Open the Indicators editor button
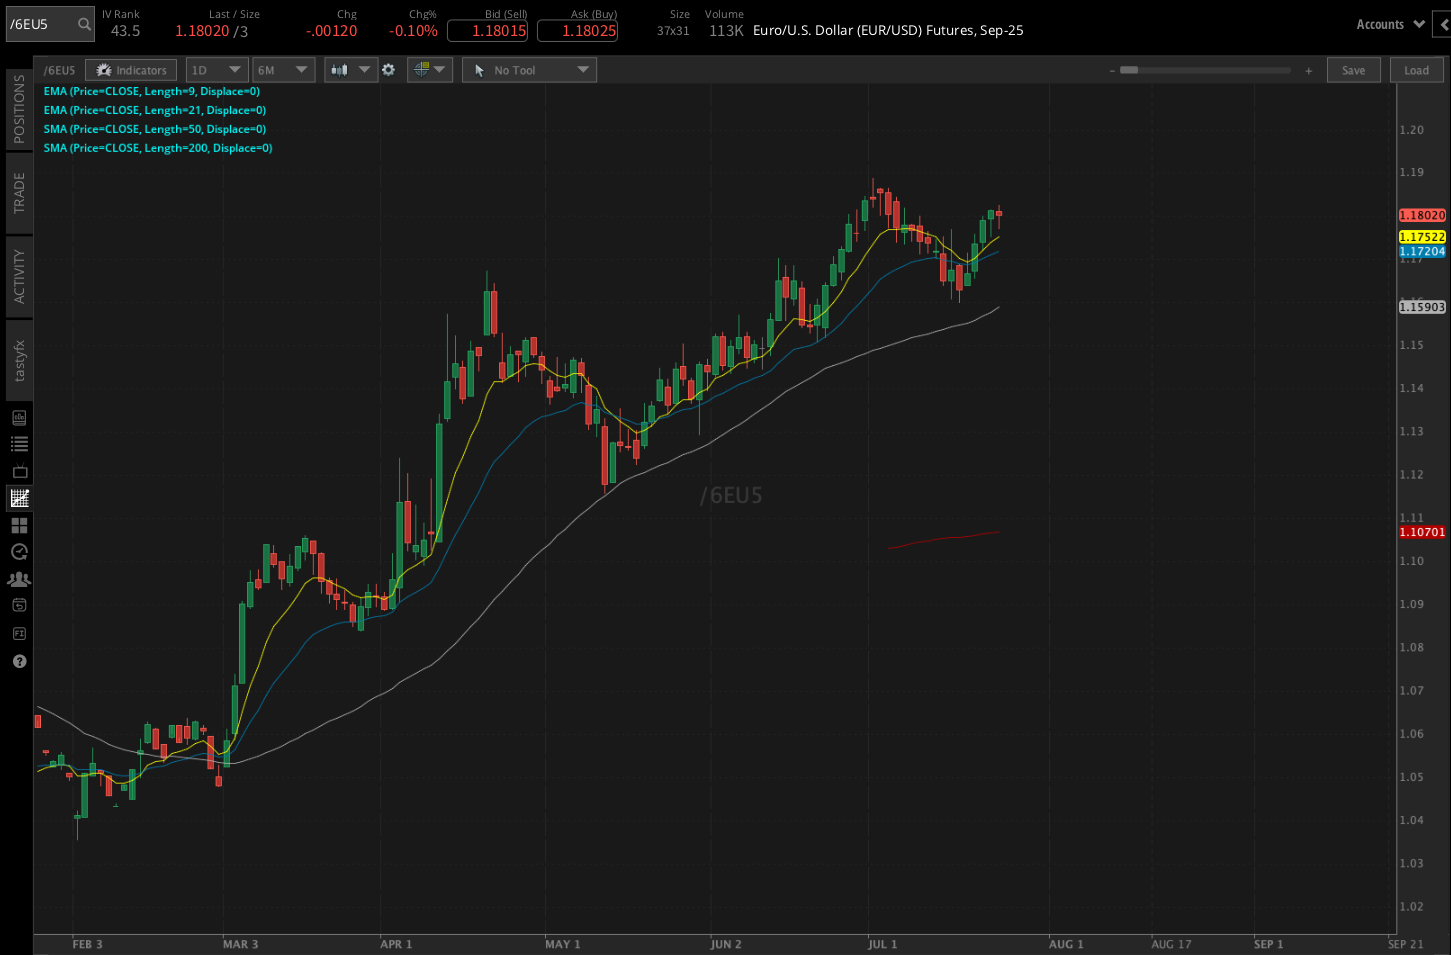1451x955 pixels. coord(131,70)
